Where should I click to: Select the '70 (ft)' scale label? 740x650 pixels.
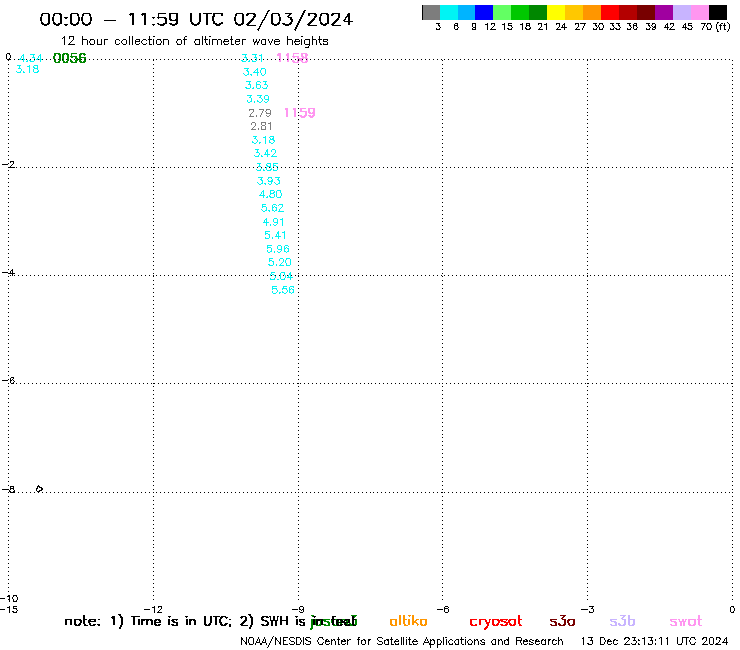pos(715,27)
